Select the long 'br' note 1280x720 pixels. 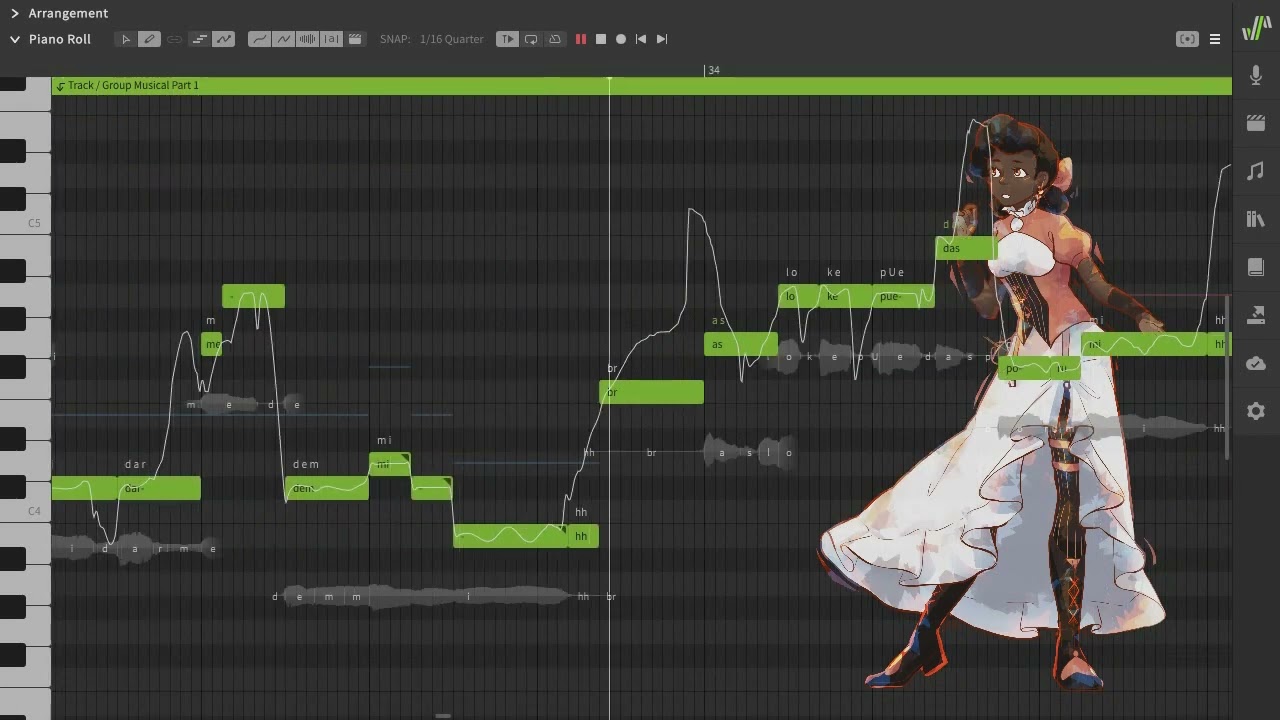click(651, 392)
